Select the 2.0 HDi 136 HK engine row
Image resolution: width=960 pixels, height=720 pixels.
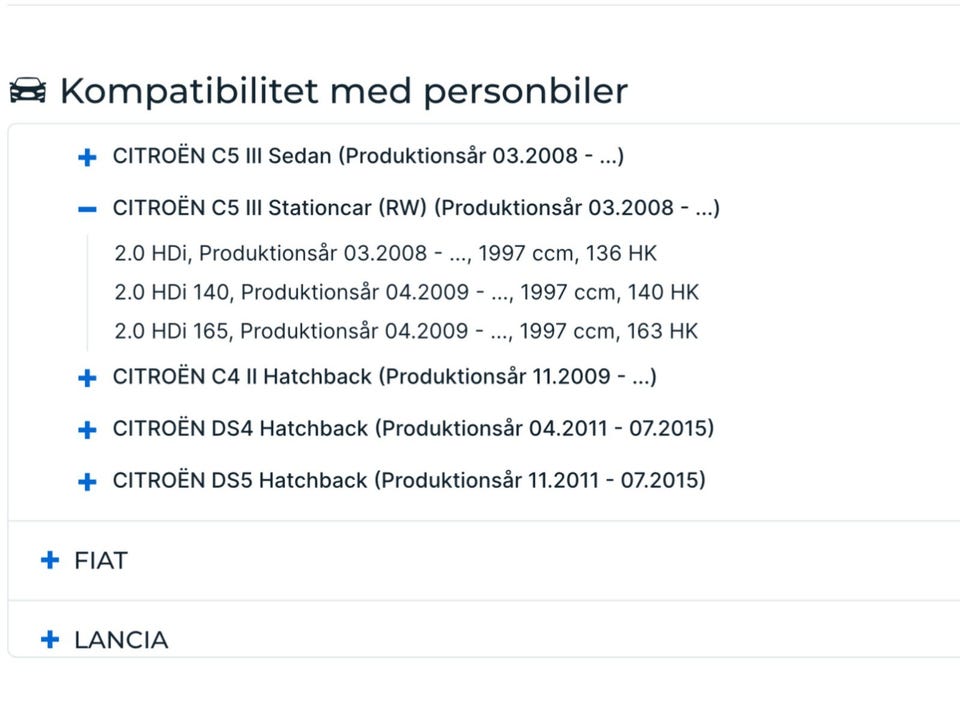tap(386, 253)
